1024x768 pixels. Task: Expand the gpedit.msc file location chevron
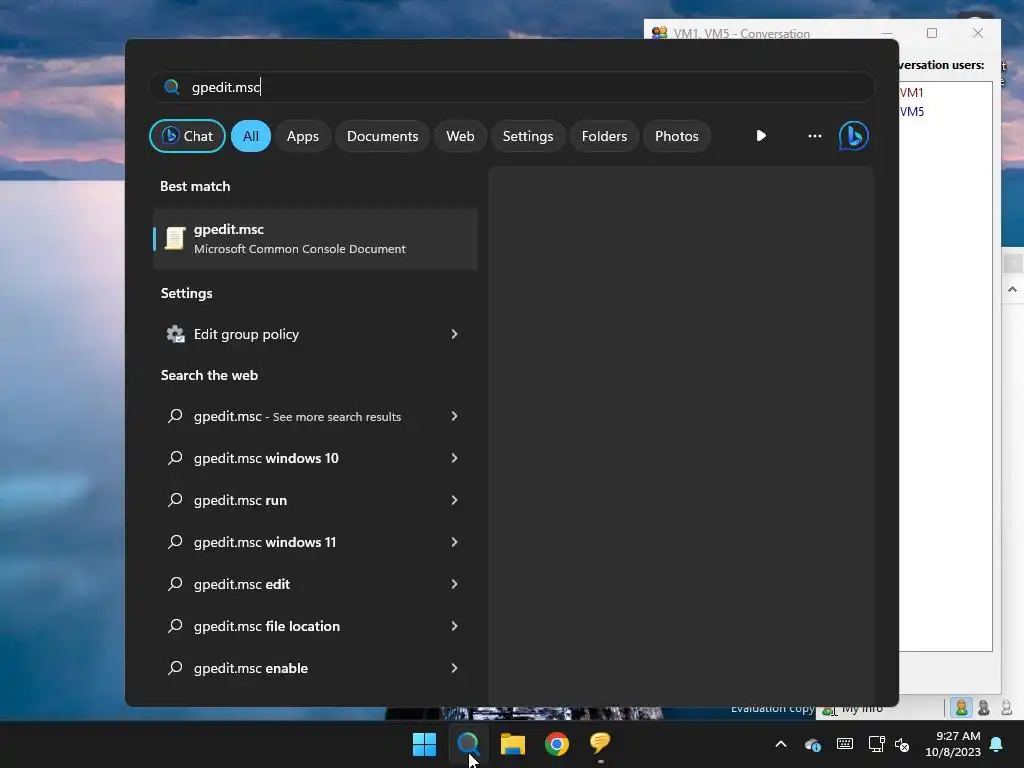pos(455,626)
